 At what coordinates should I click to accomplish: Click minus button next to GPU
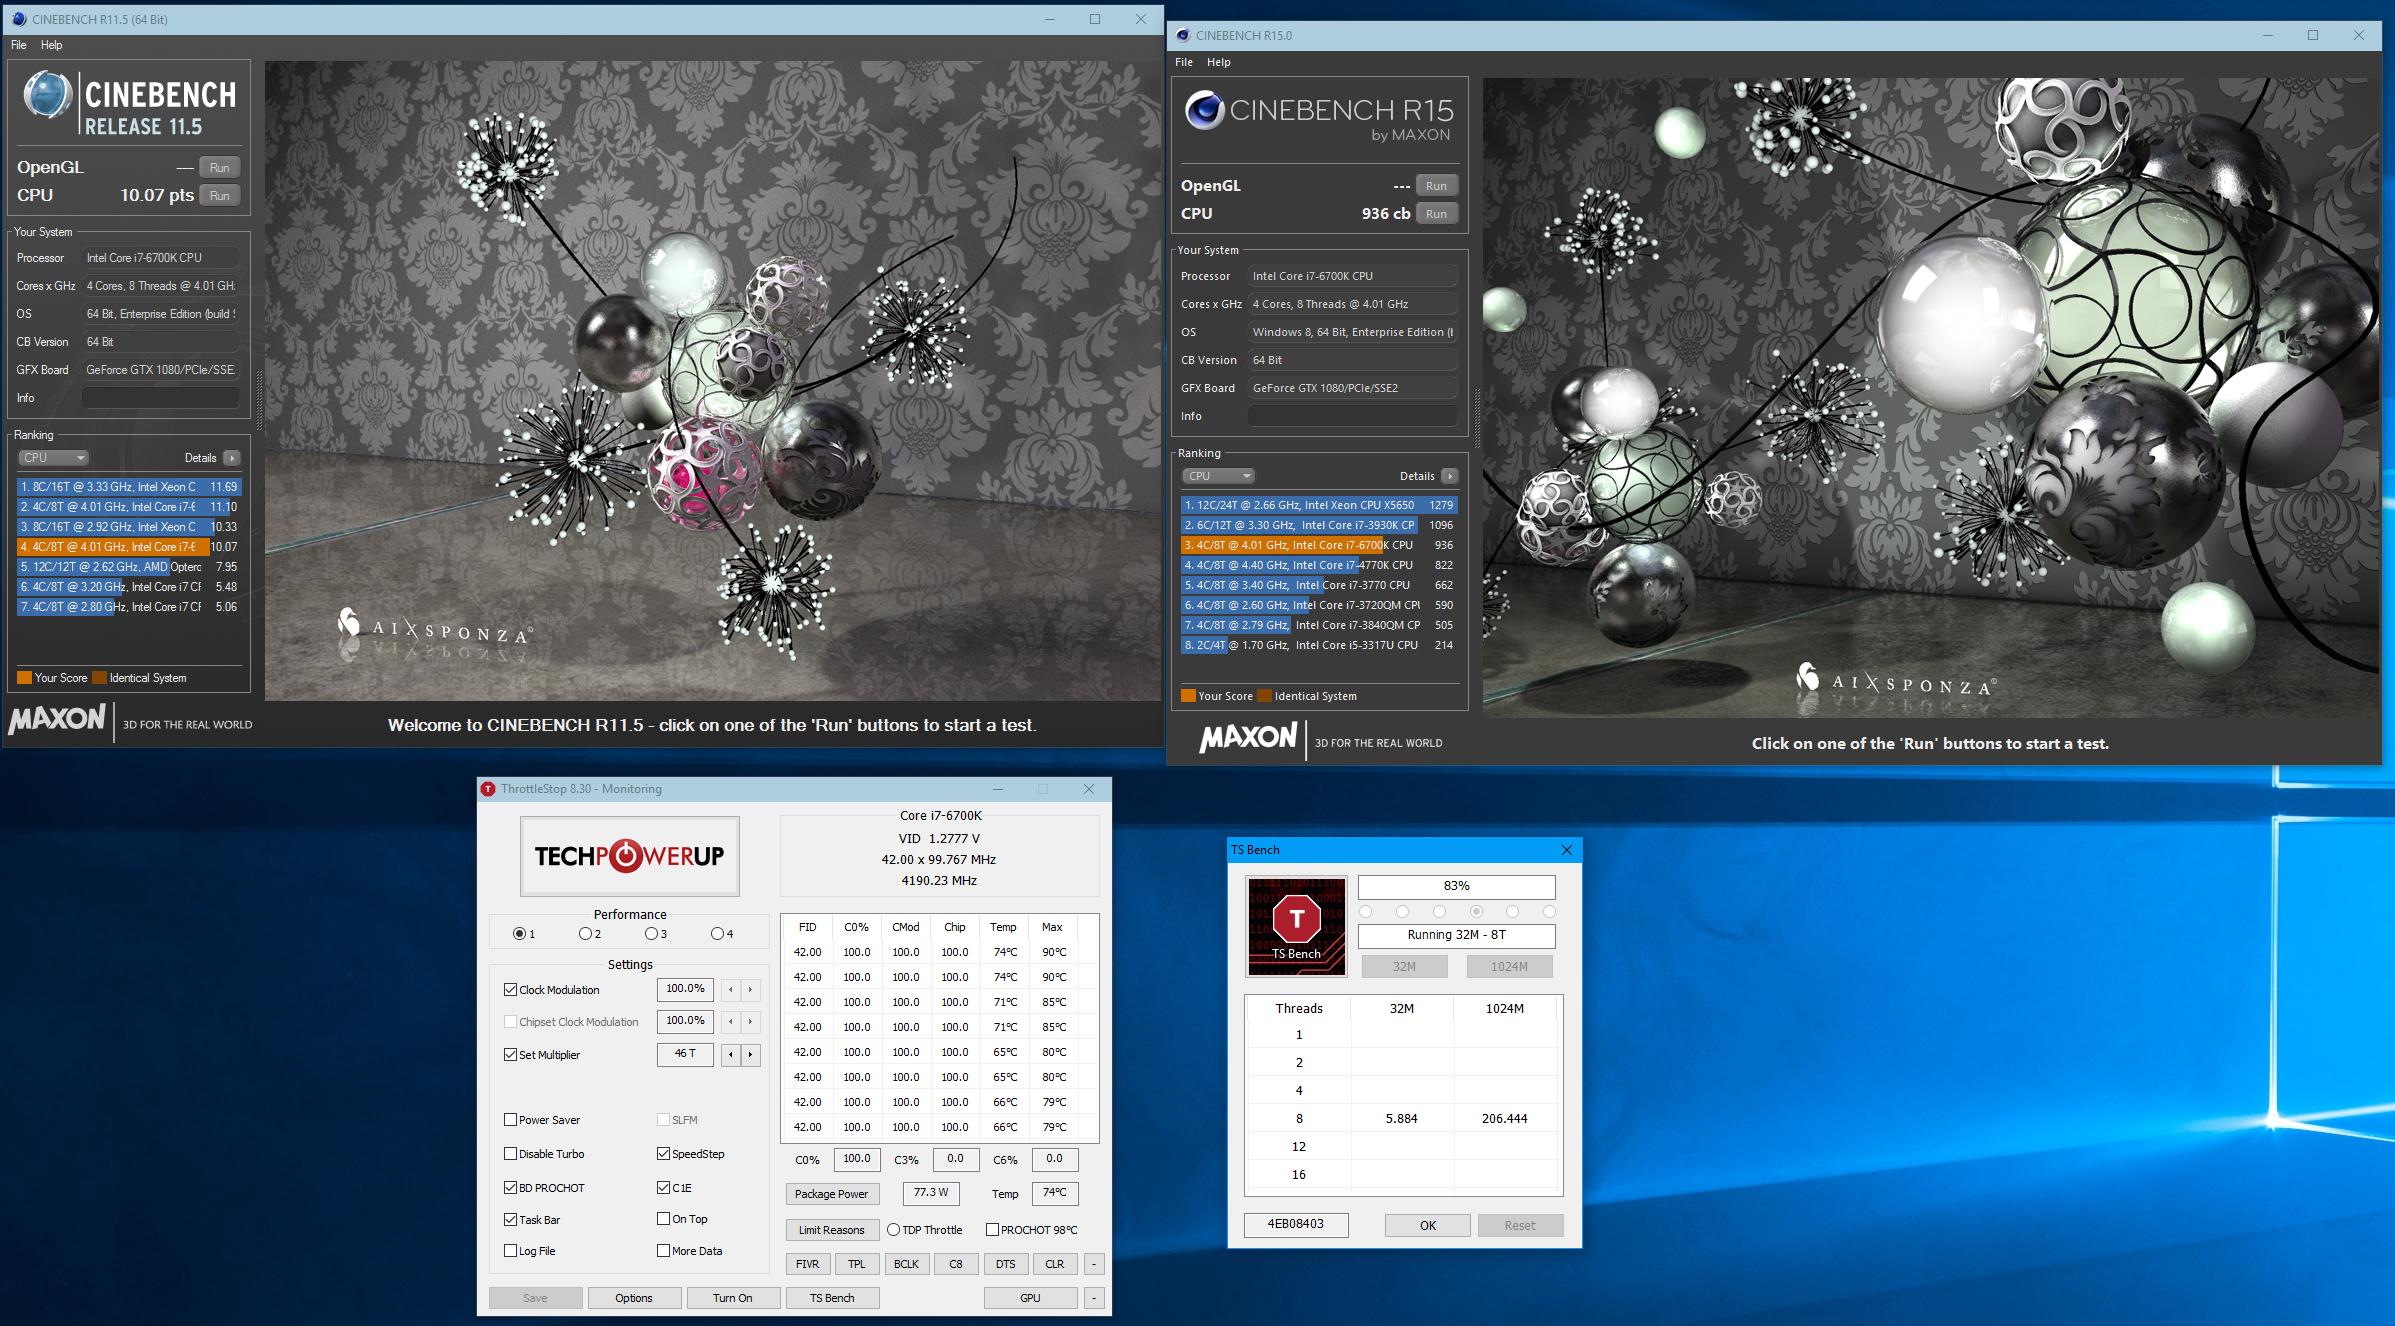click(1094, 1298)
